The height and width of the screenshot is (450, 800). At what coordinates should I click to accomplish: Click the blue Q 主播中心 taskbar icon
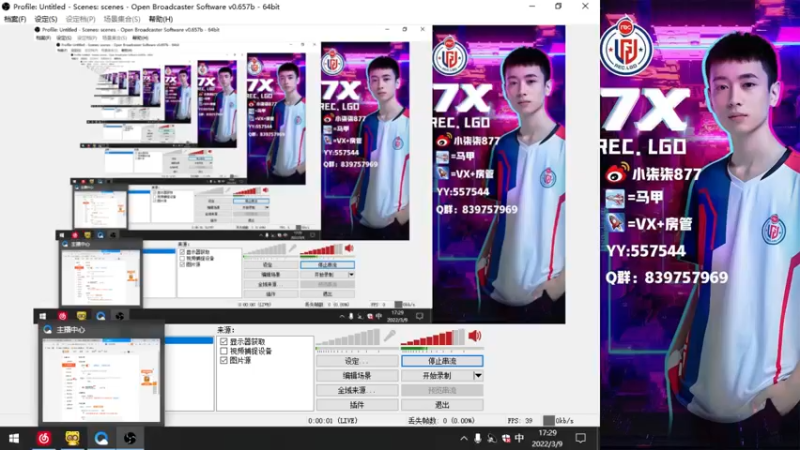coord(101,438)
